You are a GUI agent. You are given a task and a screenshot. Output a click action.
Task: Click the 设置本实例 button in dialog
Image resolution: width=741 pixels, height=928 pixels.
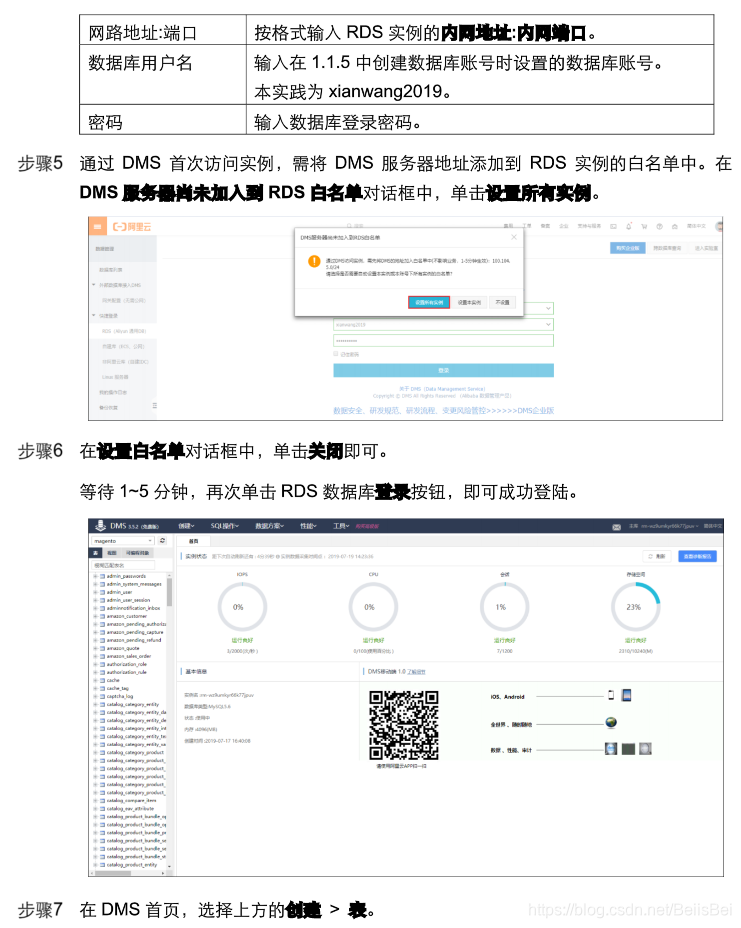click(x=469, y=302)
